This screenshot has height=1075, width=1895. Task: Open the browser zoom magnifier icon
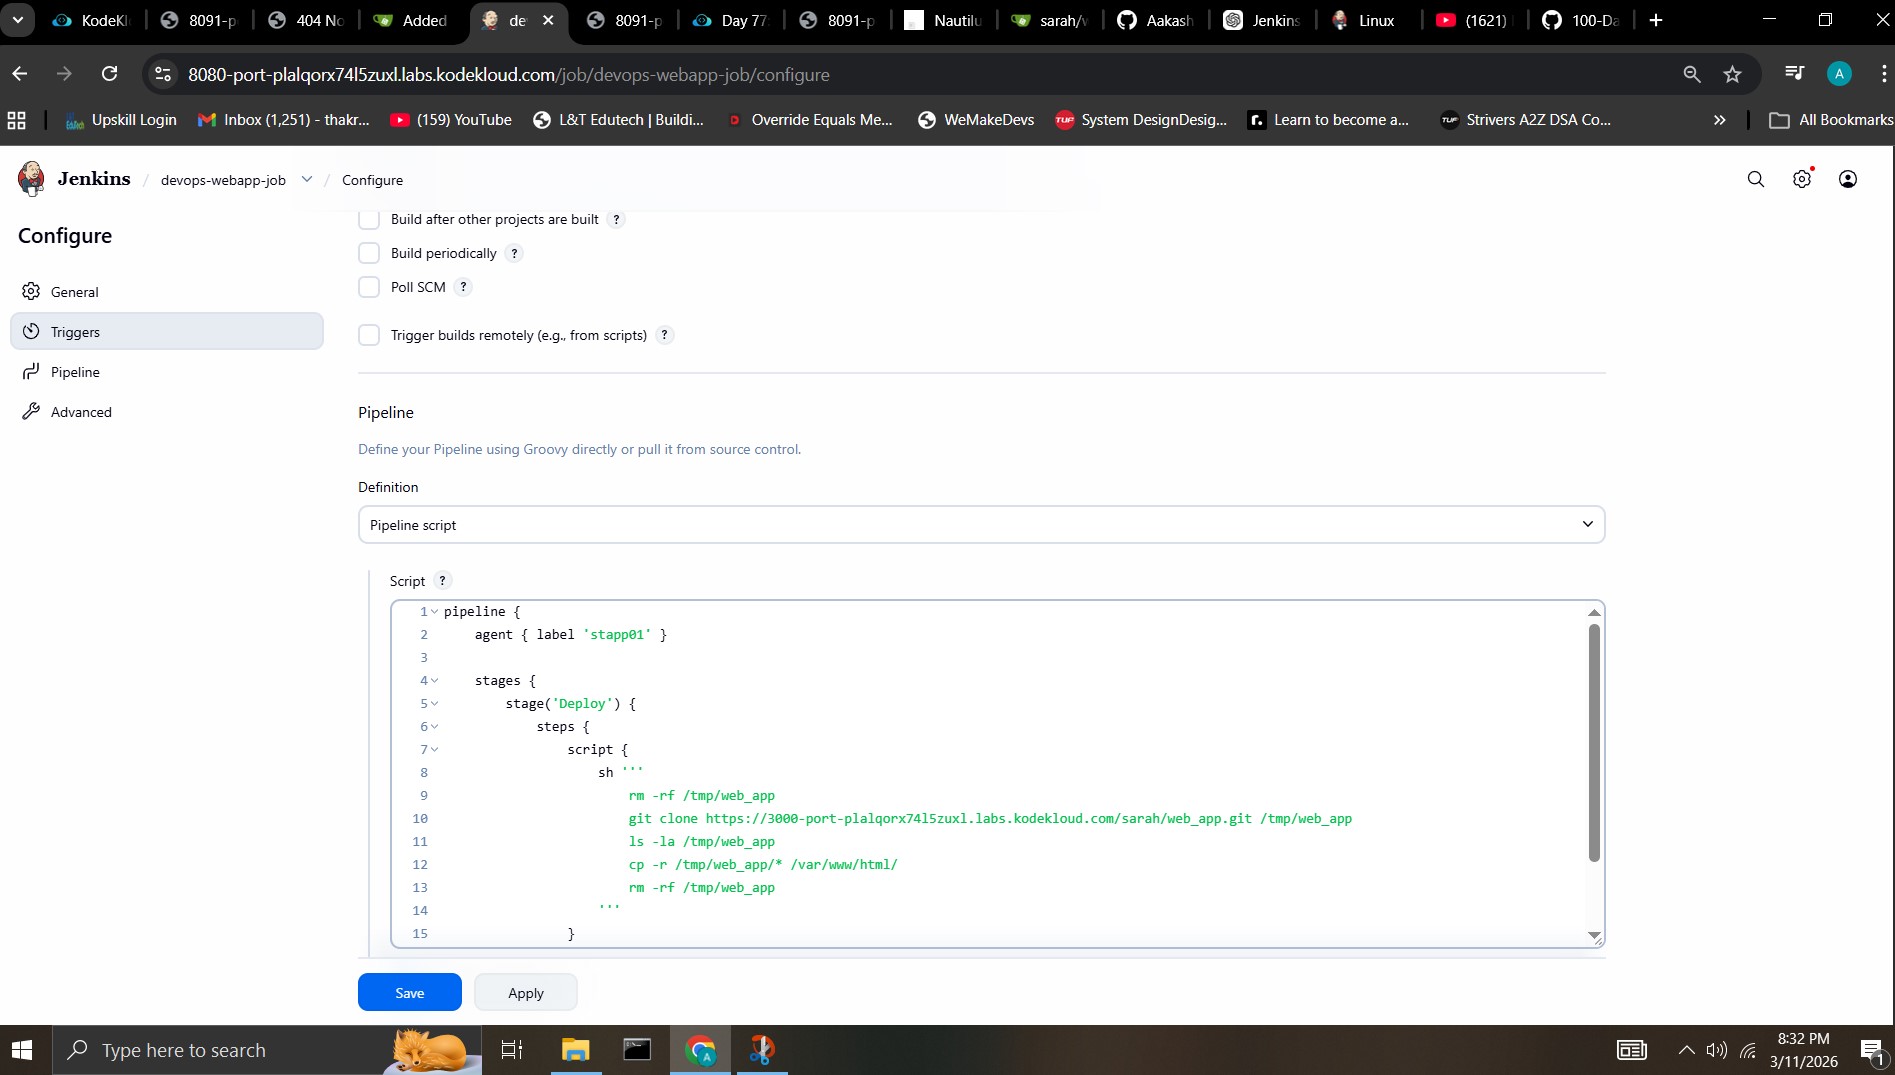(x=1692, y=74)
